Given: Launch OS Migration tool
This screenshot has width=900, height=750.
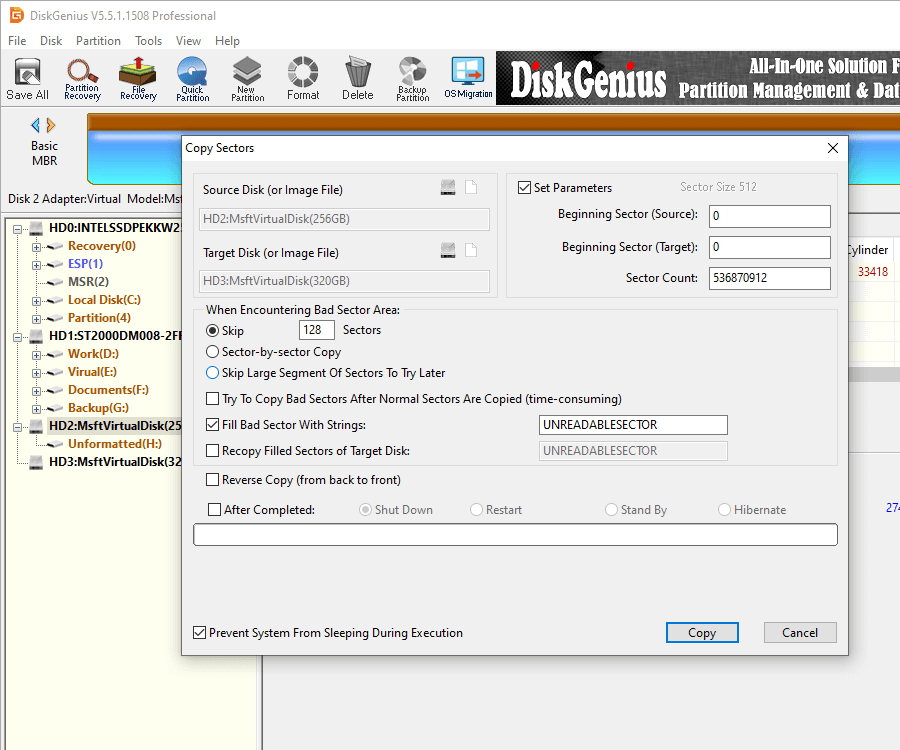Looking at the screenshot, I should (x=468, y=79).
